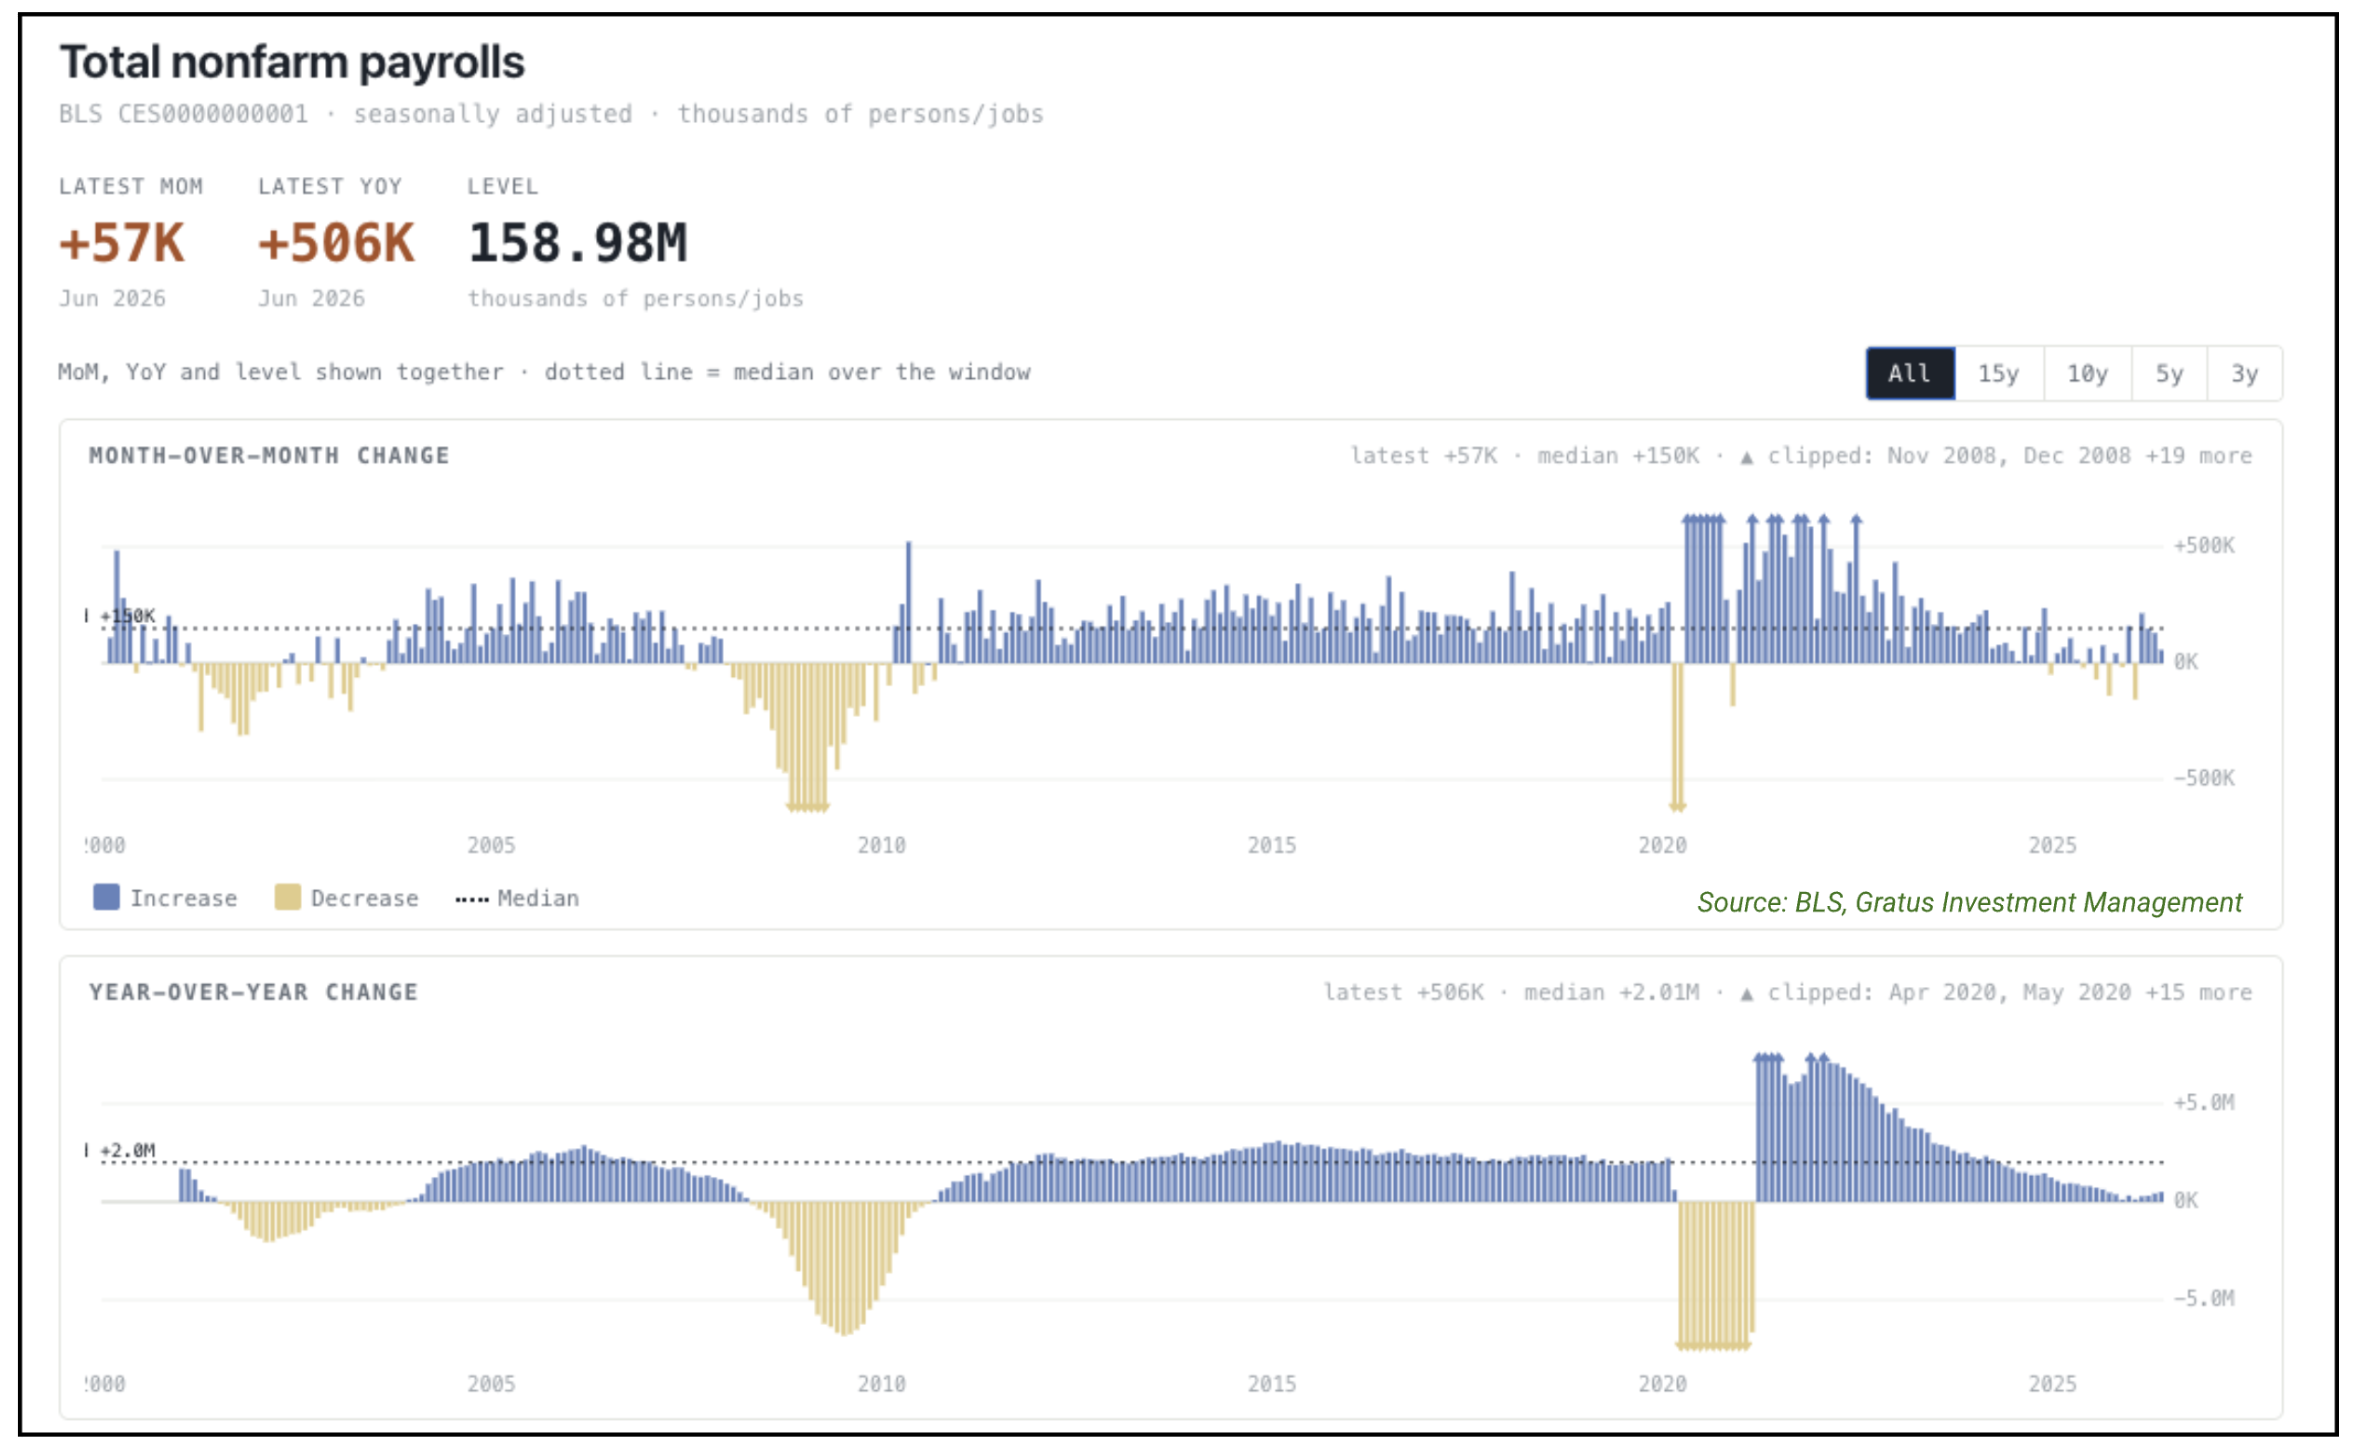Click the clipped downward arrow at 2020 MoM
2354x1448 pixels.
[1677, 806]
